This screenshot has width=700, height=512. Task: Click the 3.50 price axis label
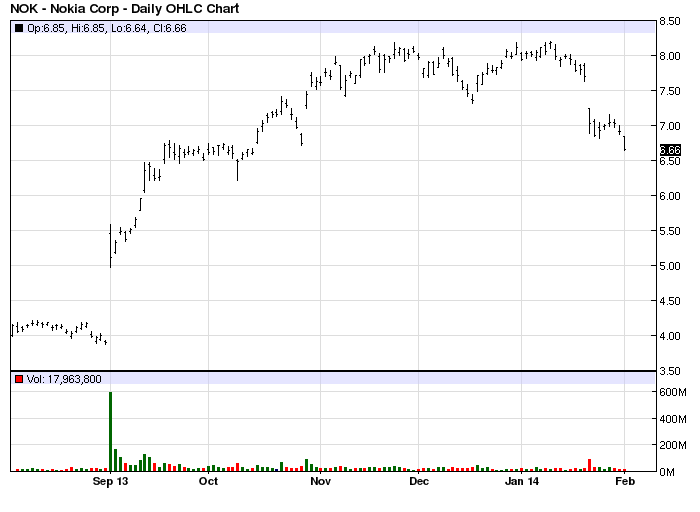click(x=670, y=371)
